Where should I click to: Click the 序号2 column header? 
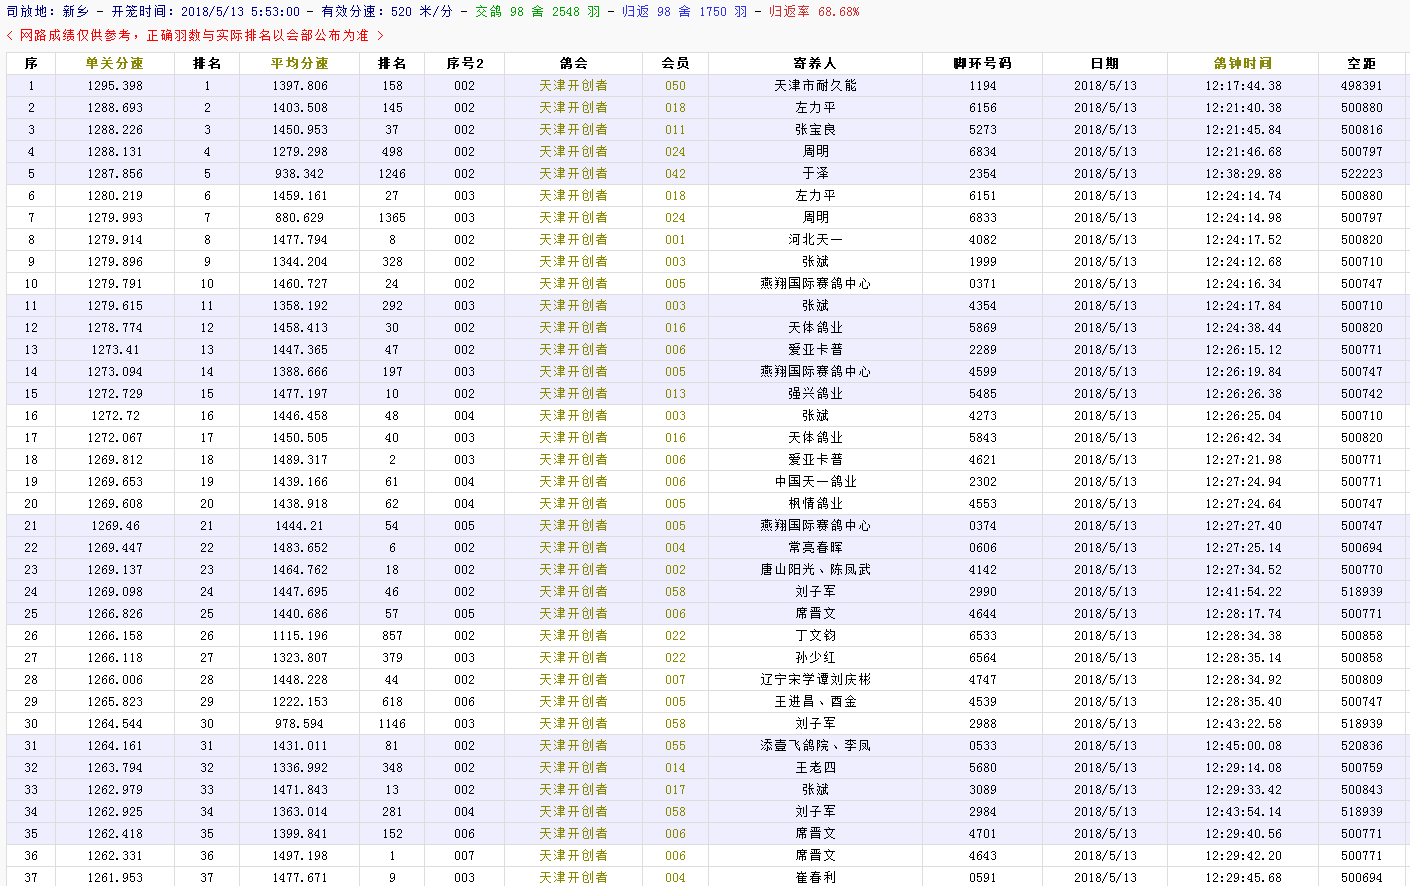[464, 63]
